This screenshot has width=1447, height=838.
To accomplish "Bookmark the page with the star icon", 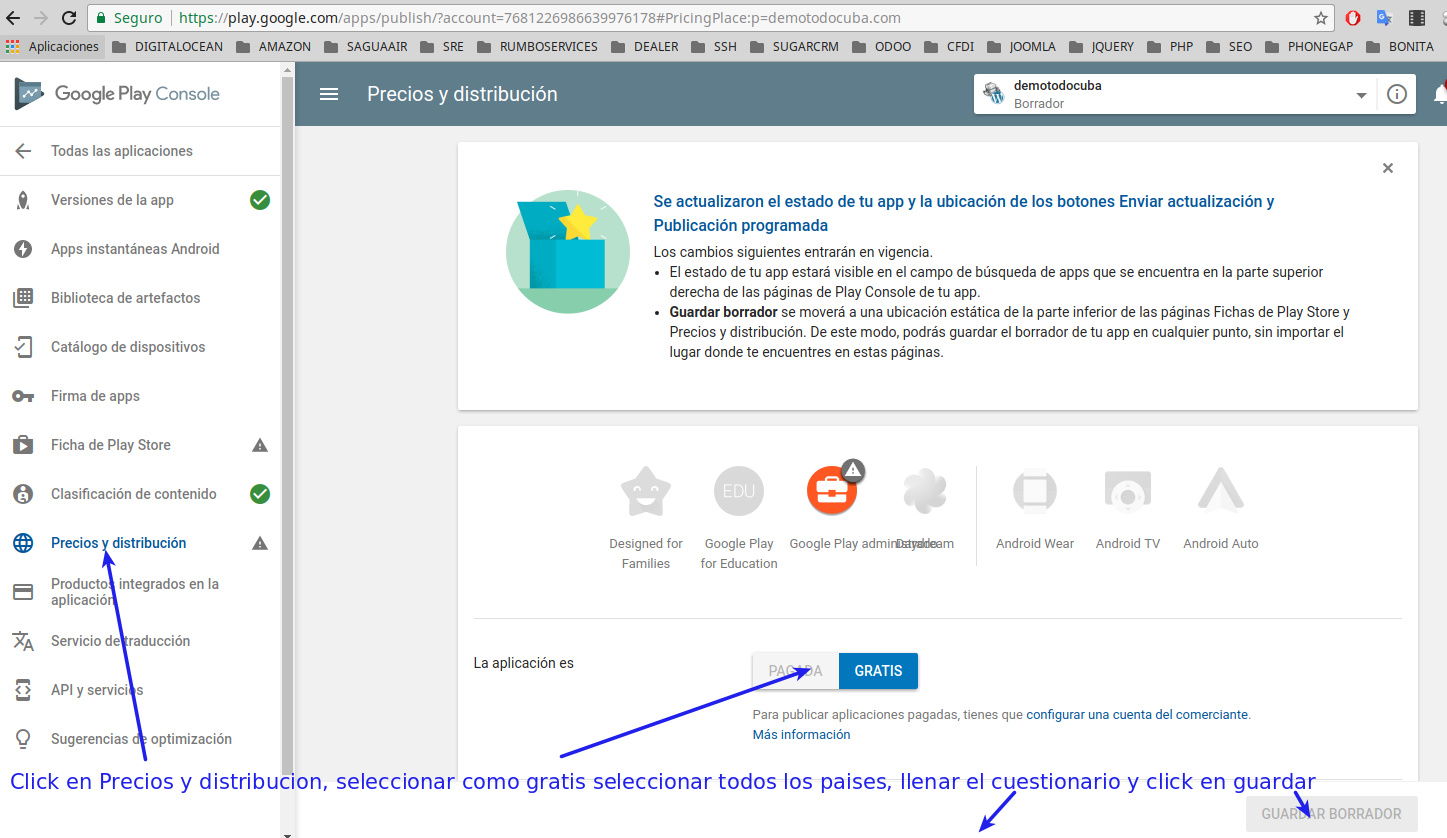I will (1321, 18).
